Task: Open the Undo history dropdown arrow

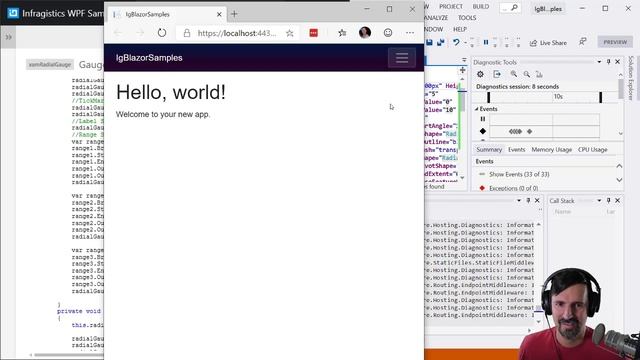Action: pos(465,42)
